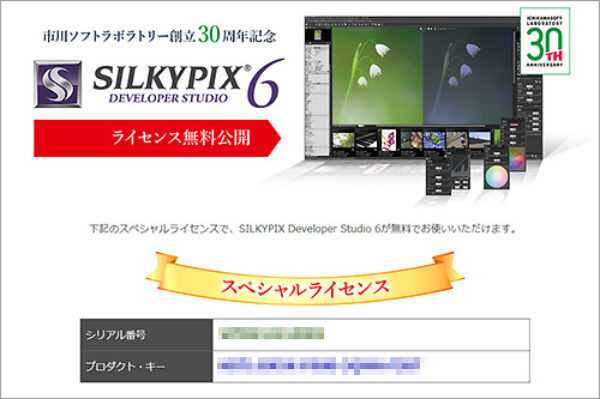This screenshot has width=600, height=399.
Task: Click the SILKYPIX Developer Studio 6 title logo
Action: pos(188,83)
